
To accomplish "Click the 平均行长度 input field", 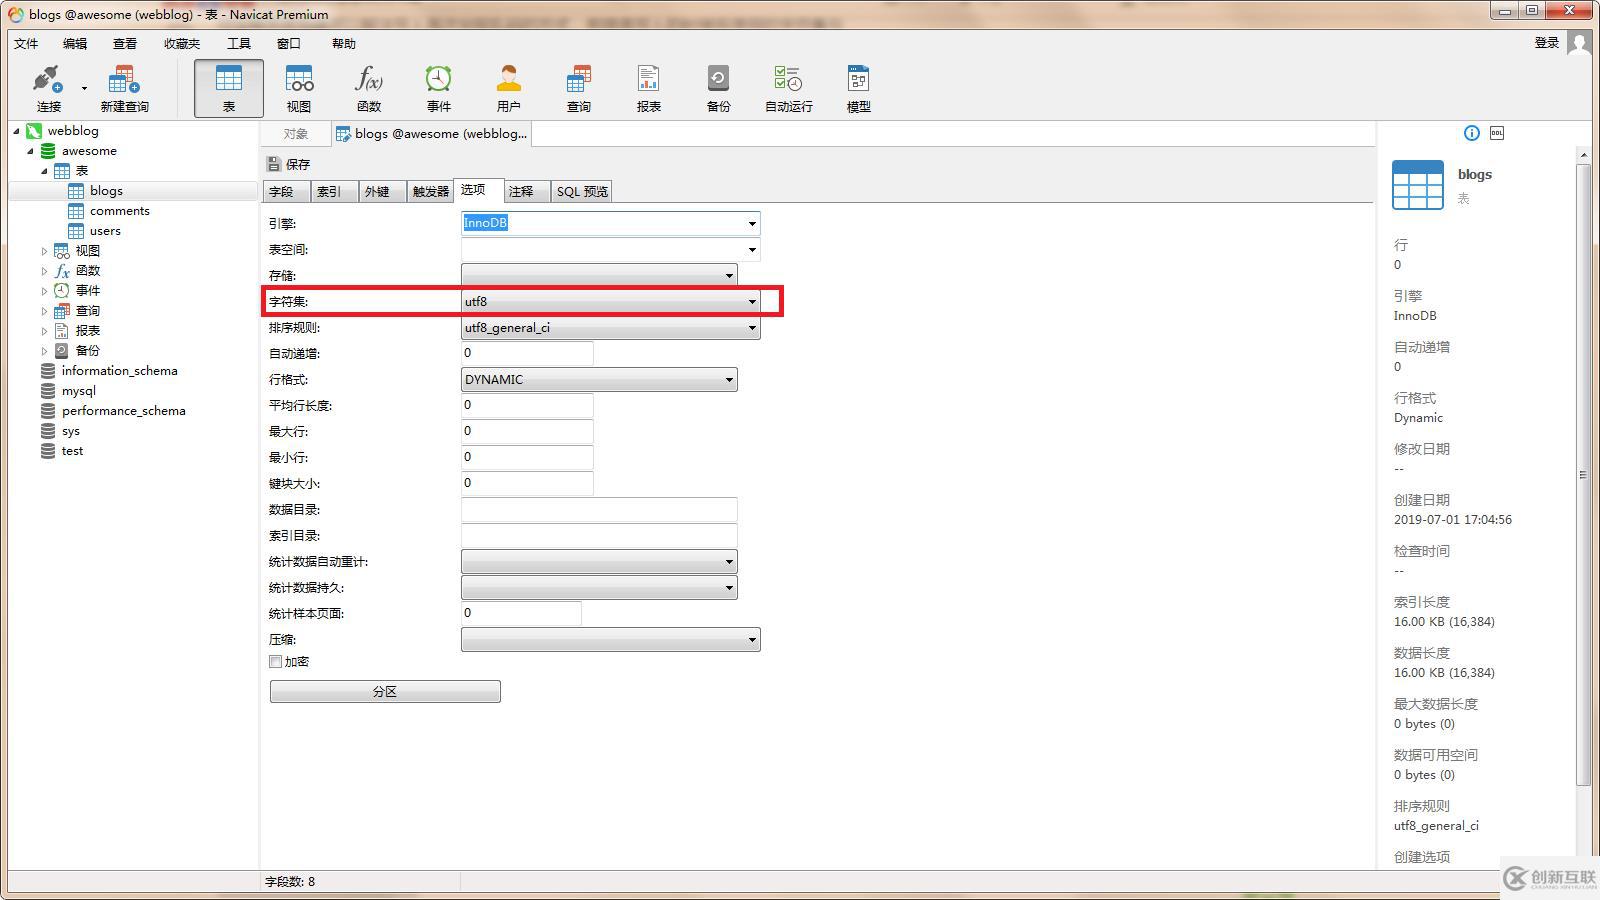I will pos(527,405).
